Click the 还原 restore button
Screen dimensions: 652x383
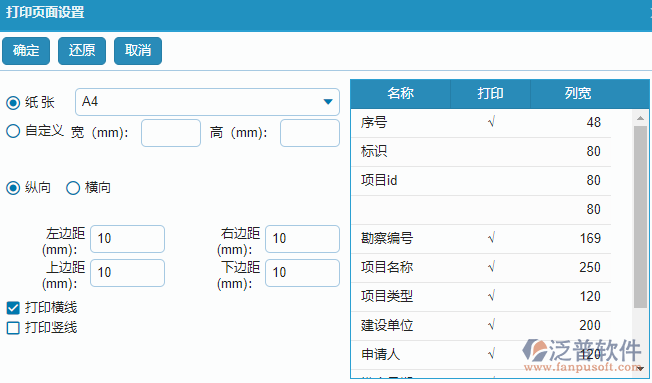click(82, 51)
